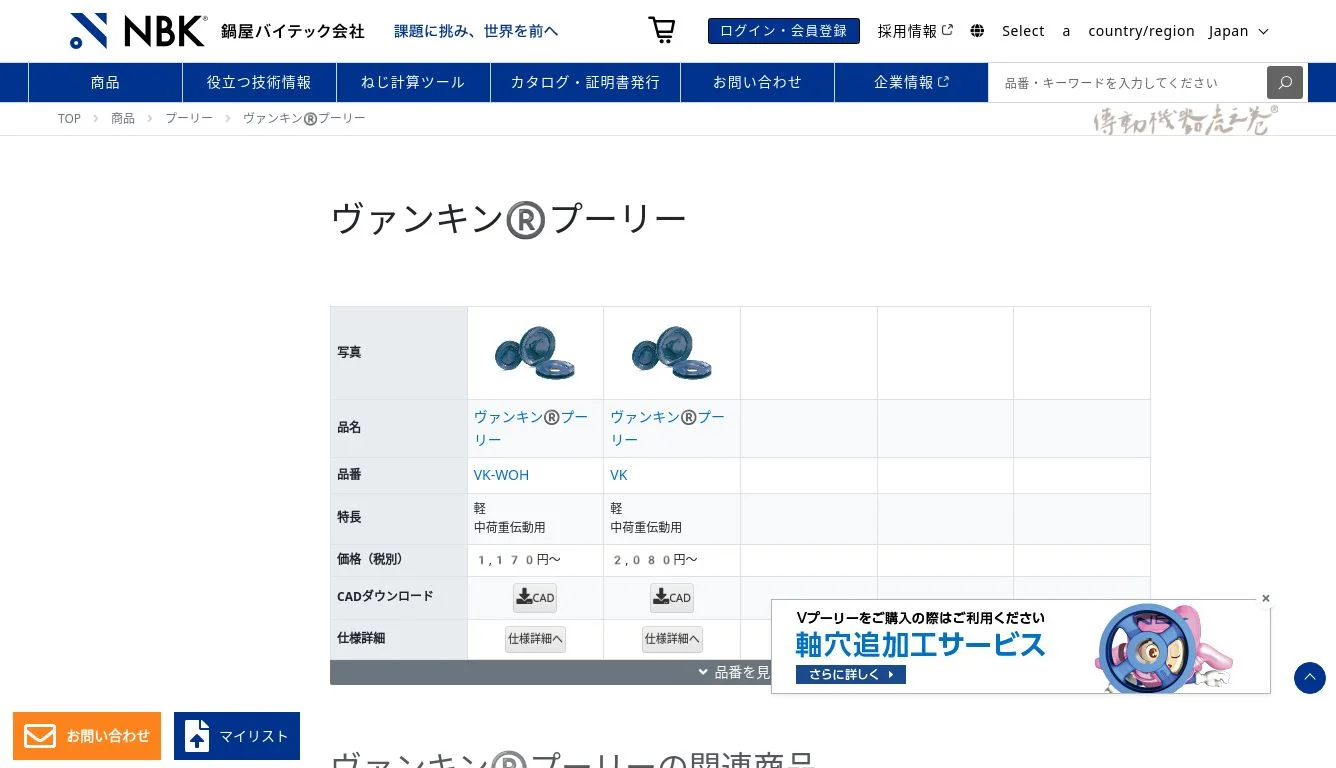The width and height of the screenshot is (1336, 768).
Task: Click the 2,080円〜 price cell
Action: 672,560
